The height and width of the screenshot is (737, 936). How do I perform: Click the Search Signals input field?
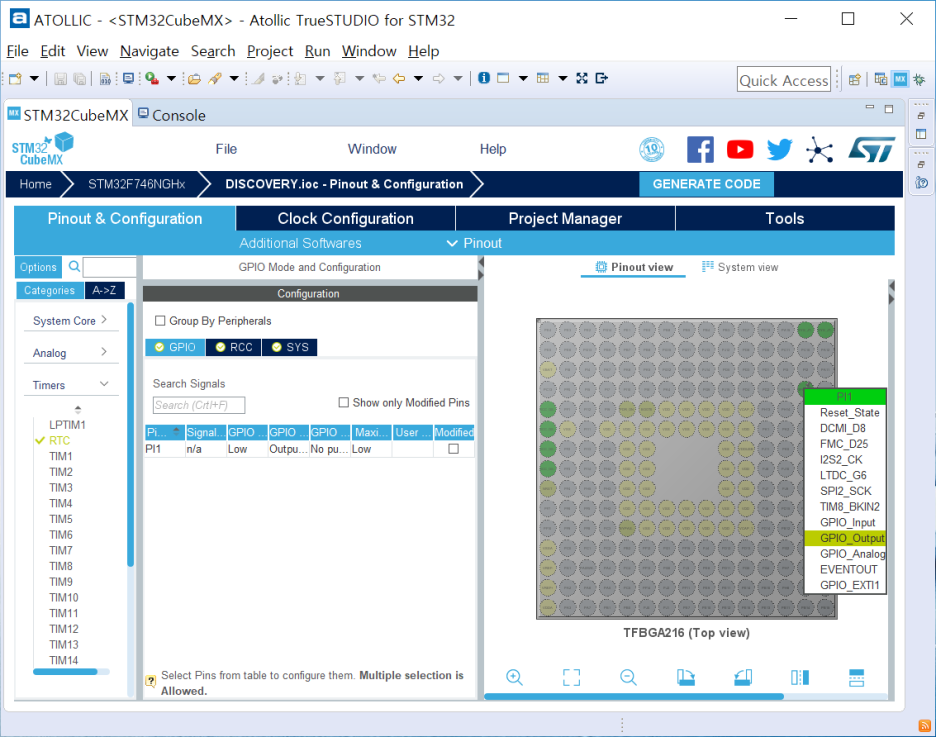pos(199,405)
